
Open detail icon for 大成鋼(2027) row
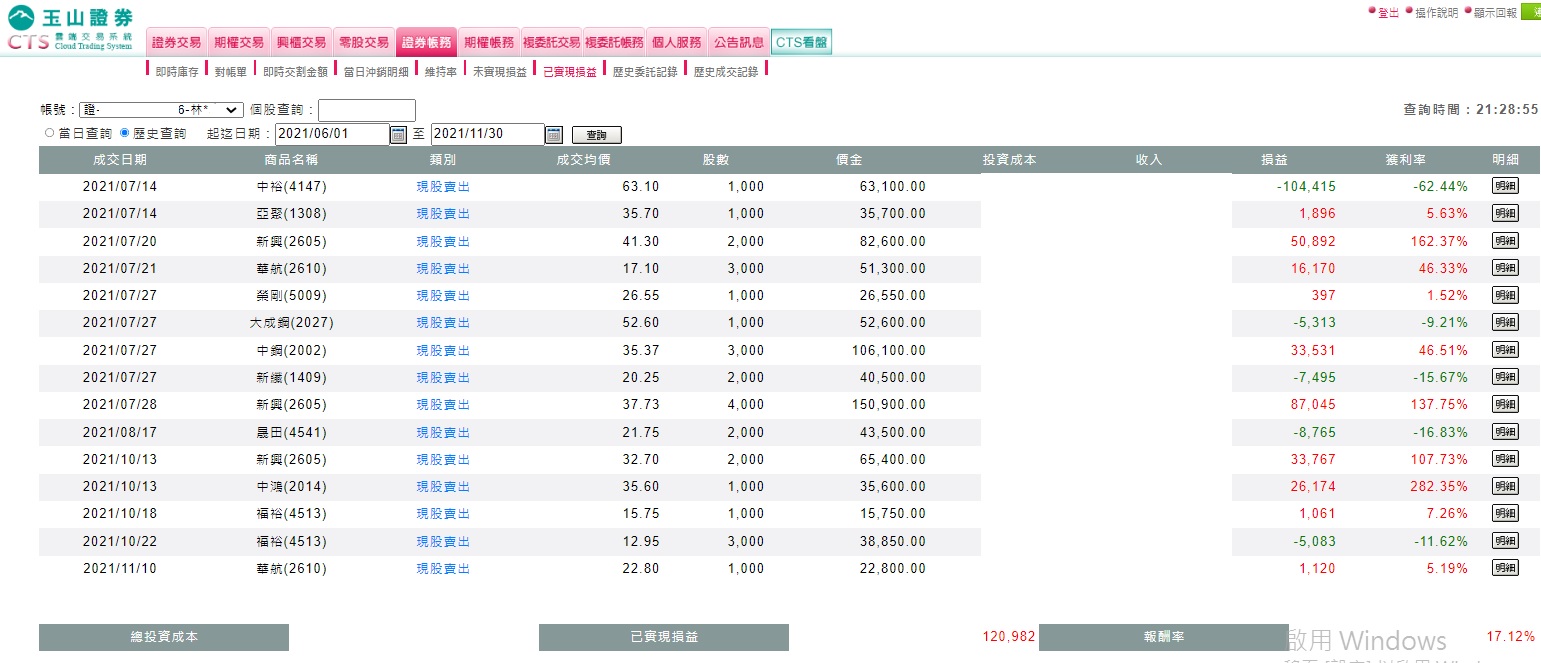click(1505, 322)
